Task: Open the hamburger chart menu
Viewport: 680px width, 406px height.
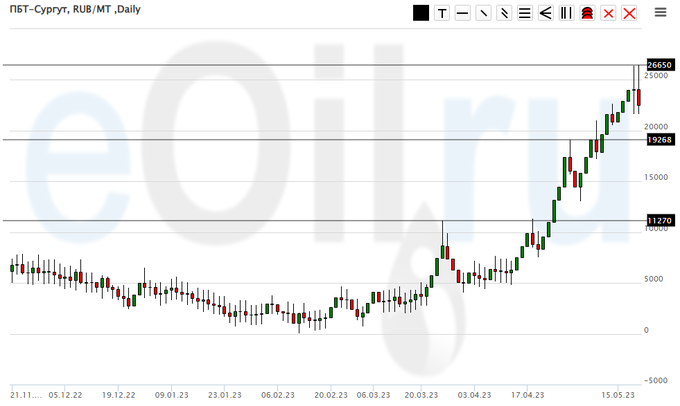Action: tap(661, 13)
